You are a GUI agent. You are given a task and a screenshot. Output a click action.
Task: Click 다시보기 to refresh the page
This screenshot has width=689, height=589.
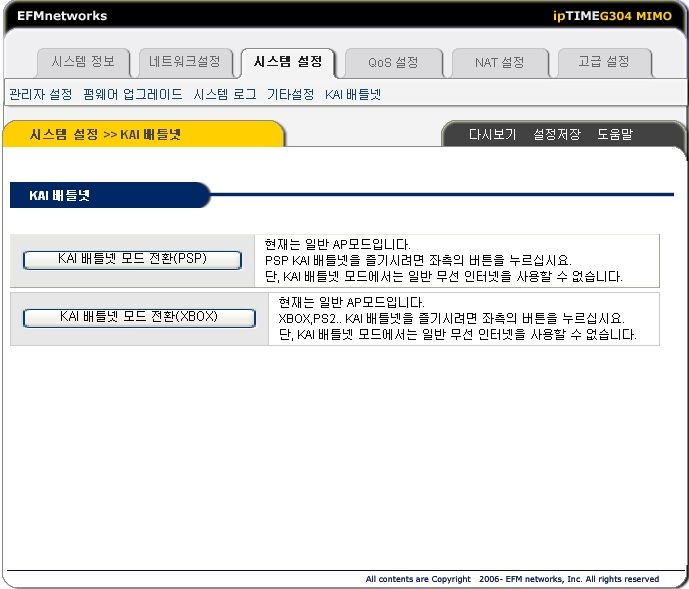point(492,134)
